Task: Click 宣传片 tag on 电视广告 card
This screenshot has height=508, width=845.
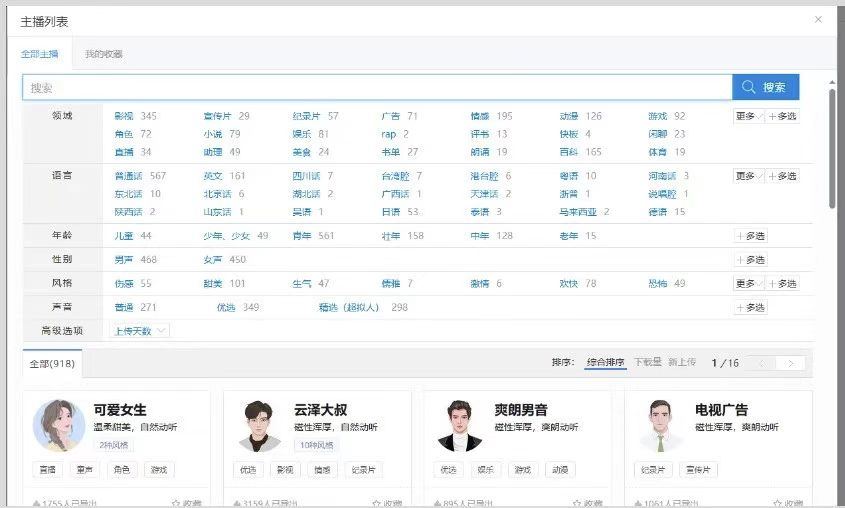Action: point(698,470)
